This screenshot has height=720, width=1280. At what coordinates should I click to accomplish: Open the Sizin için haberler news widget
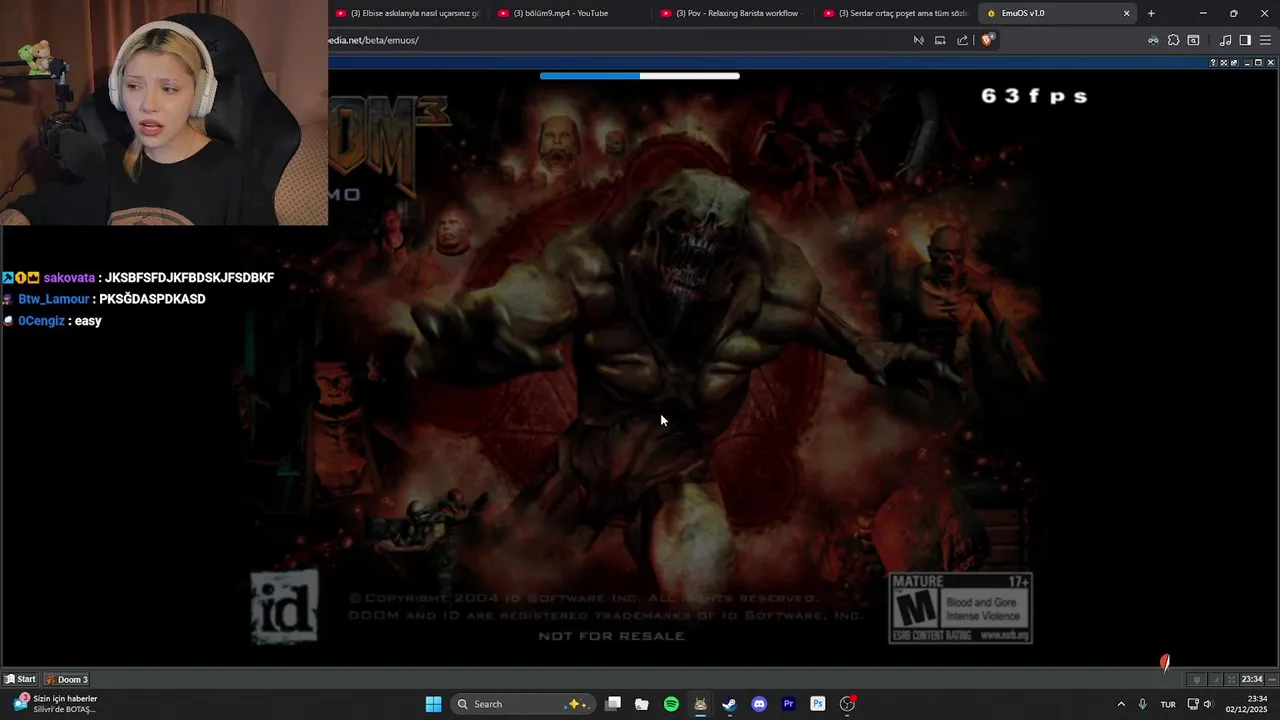tap(55, 704)
